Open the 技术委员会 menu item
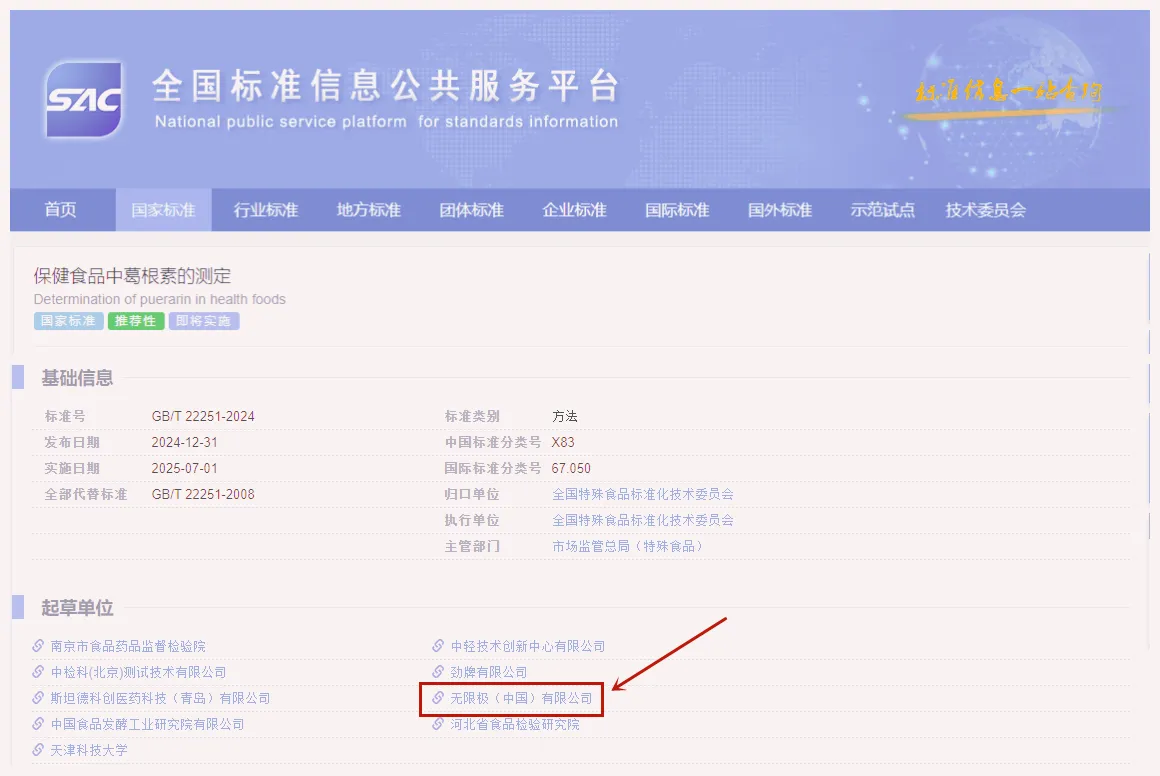Image resolution: width=1160 pixels, height=776 pixels. [x=985, y=210]
